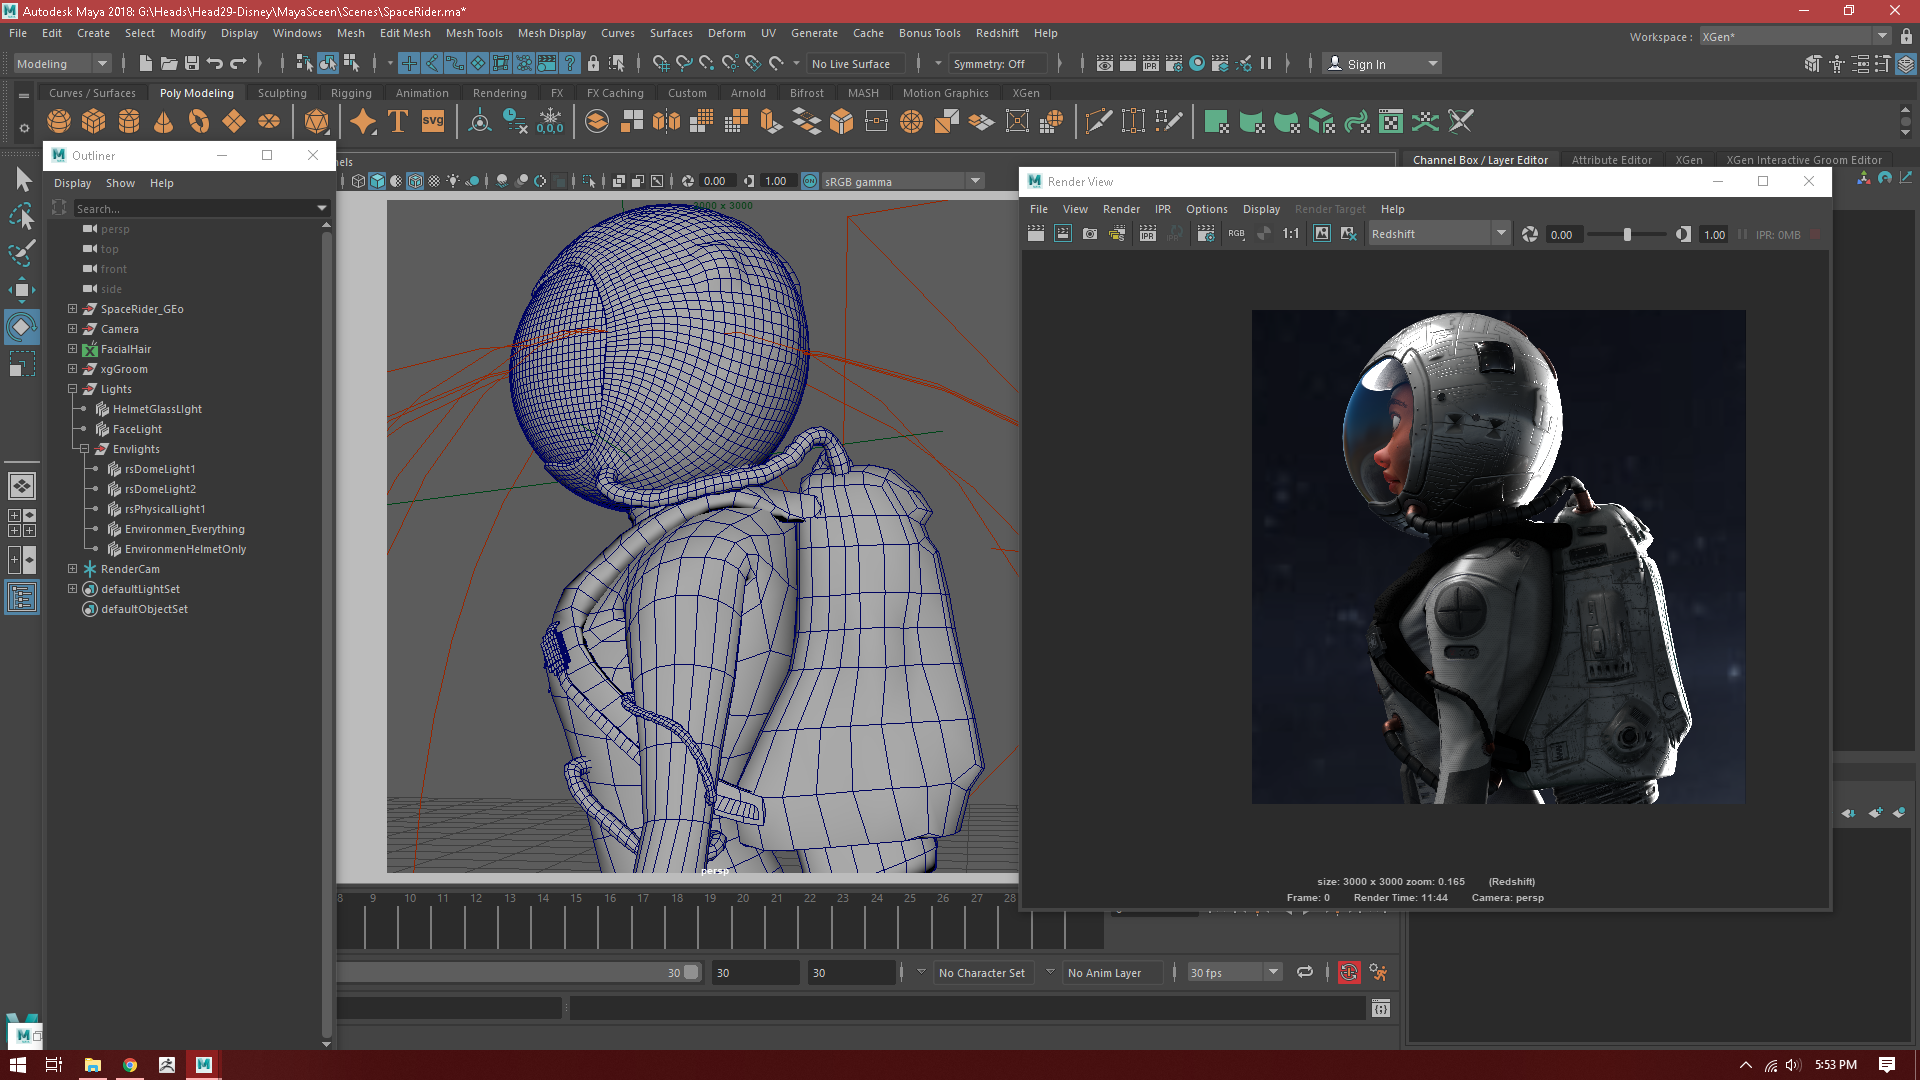Collapse the Envlights group in Outliner
1920x1080 pixels.
point(84,449)
